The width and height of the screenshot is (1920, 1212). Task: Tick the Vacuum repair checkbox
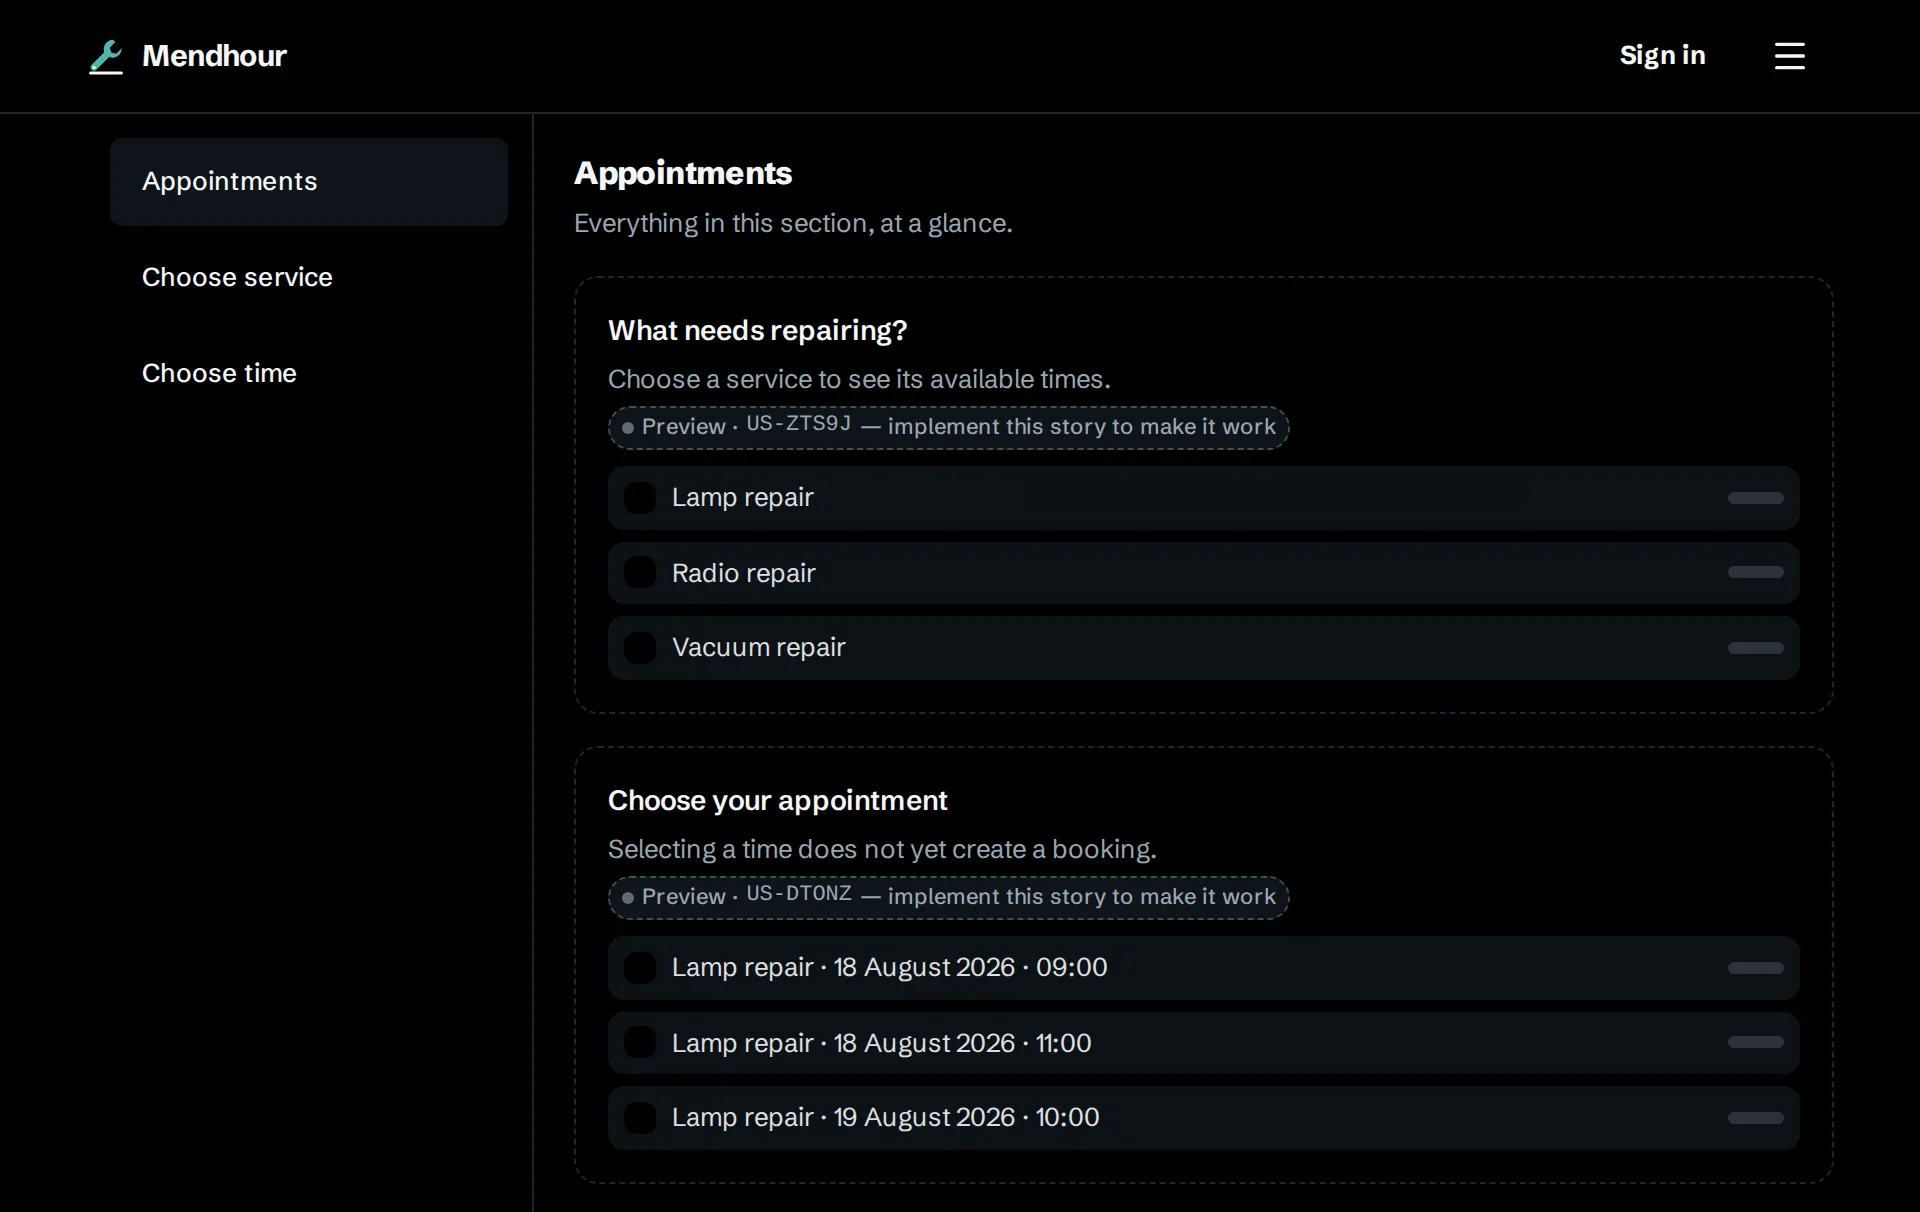[640, 648]
